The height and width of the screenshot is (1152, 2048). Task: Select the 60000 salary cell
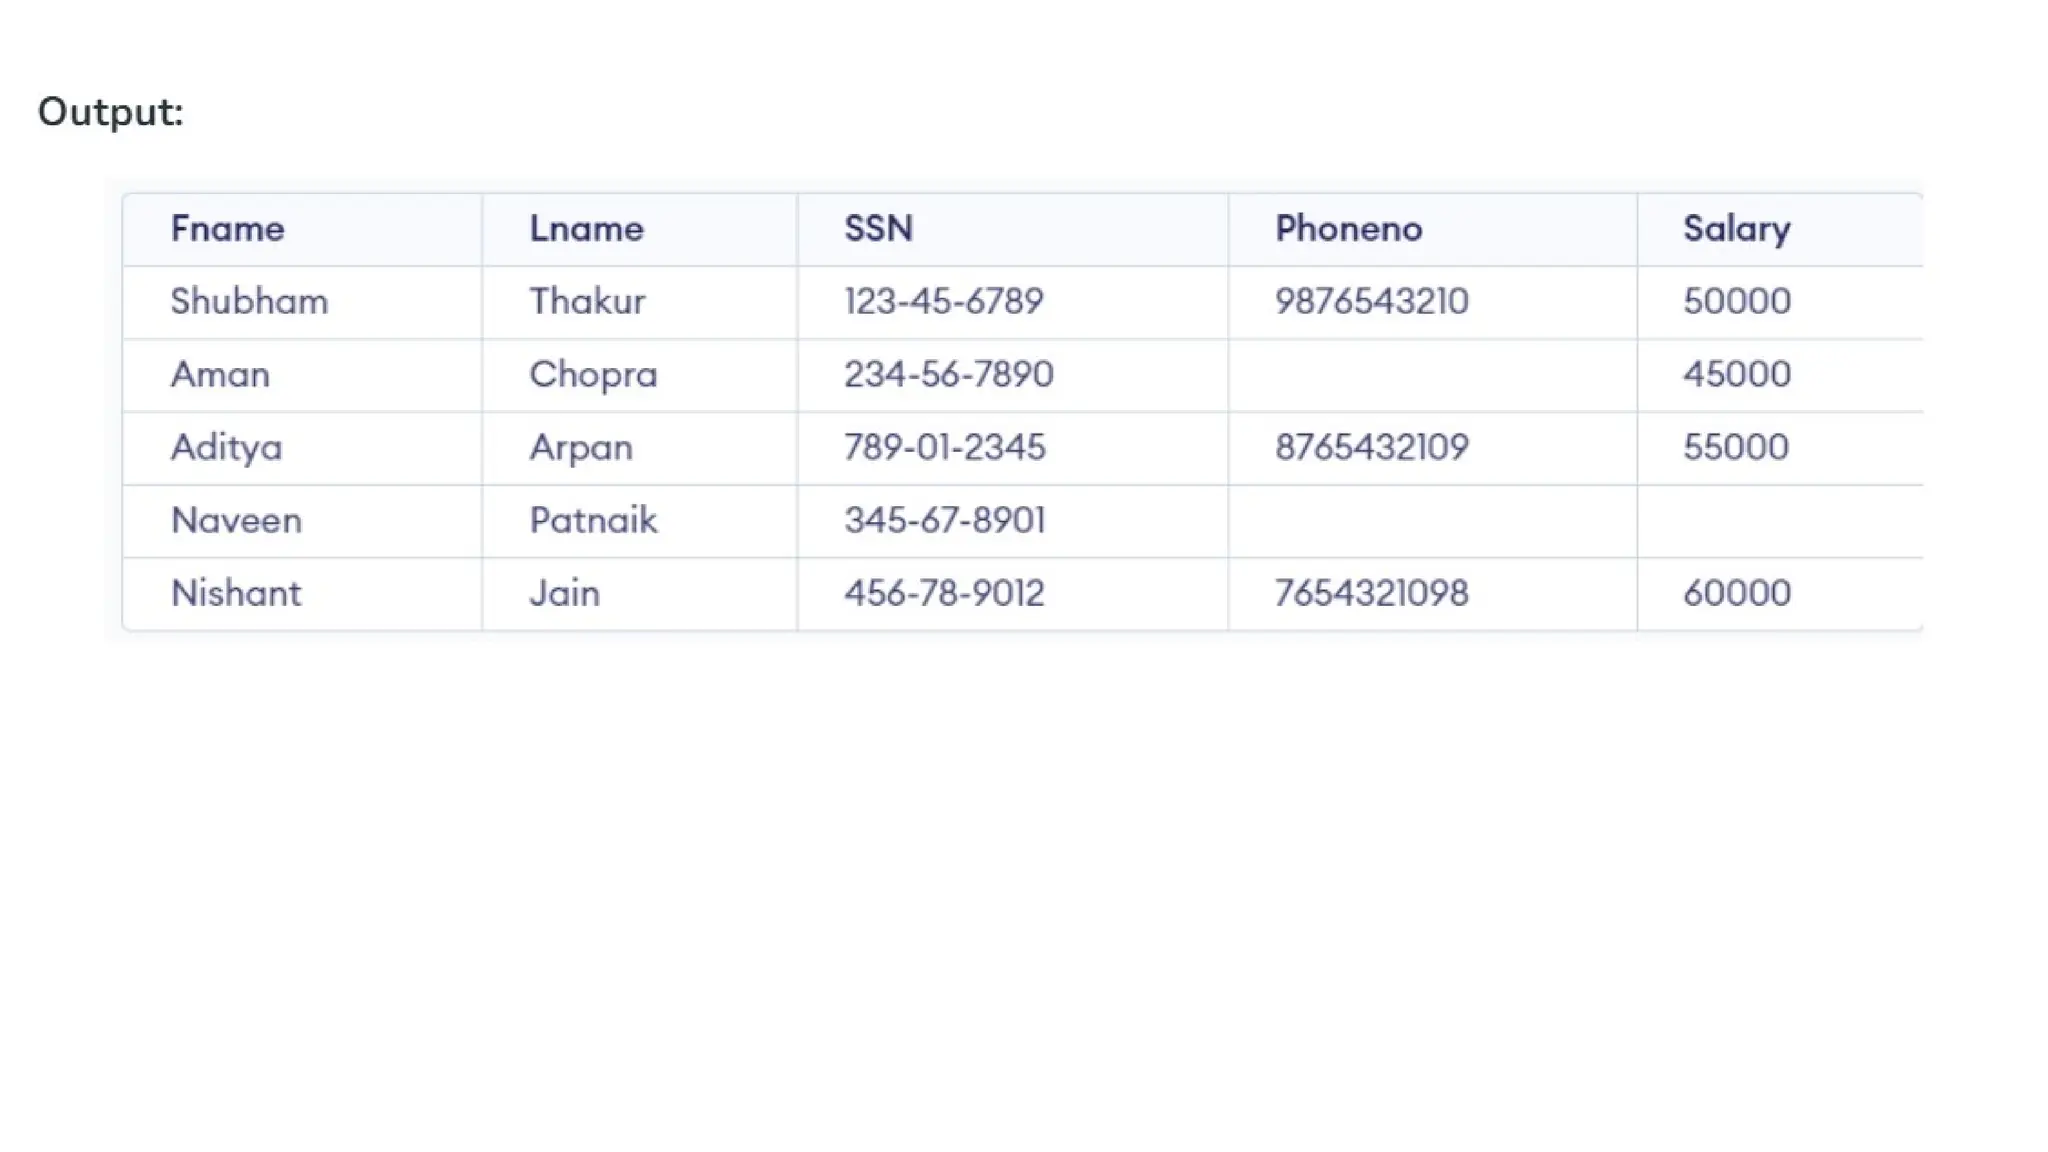point(1736,593)
